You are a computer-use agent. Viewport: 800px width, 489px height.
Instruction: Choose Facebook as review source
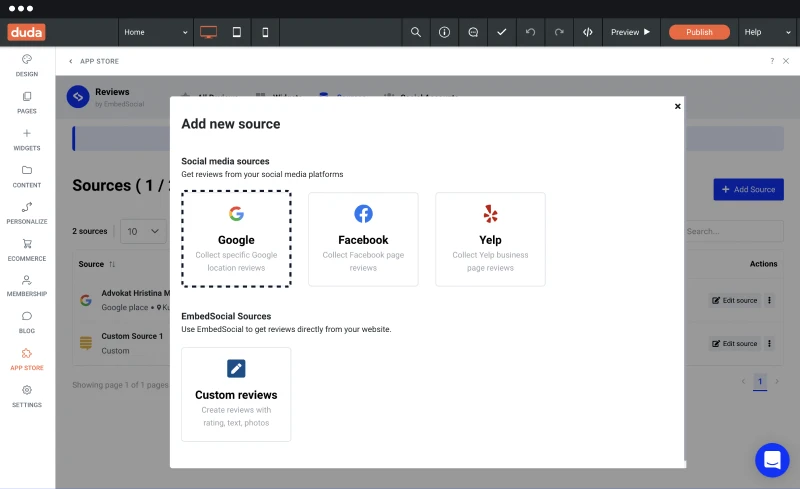(363, 239)
